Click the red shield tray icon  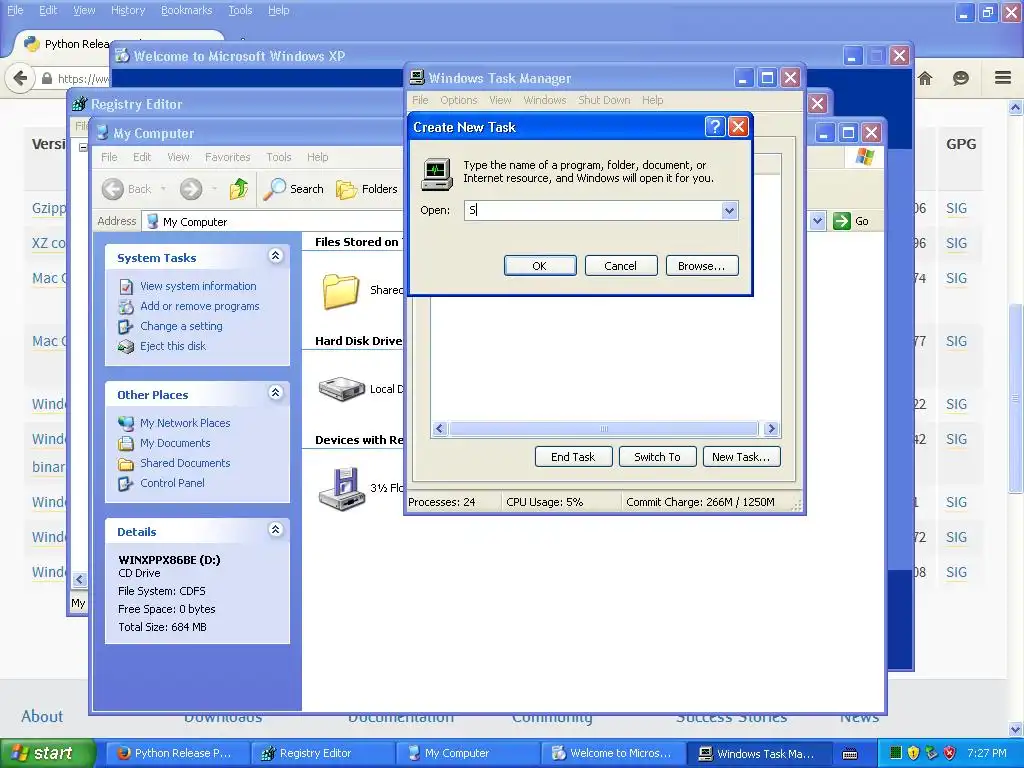click(x=950, y=753)
